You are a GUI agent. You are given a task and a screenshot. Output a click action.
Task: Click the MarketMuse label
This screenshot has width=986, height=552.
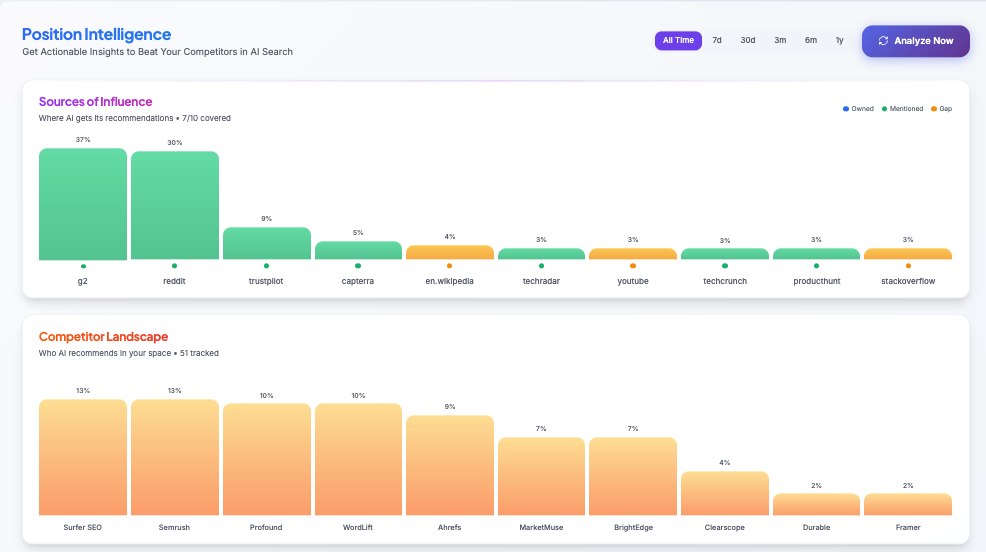[x=541, y=527]
